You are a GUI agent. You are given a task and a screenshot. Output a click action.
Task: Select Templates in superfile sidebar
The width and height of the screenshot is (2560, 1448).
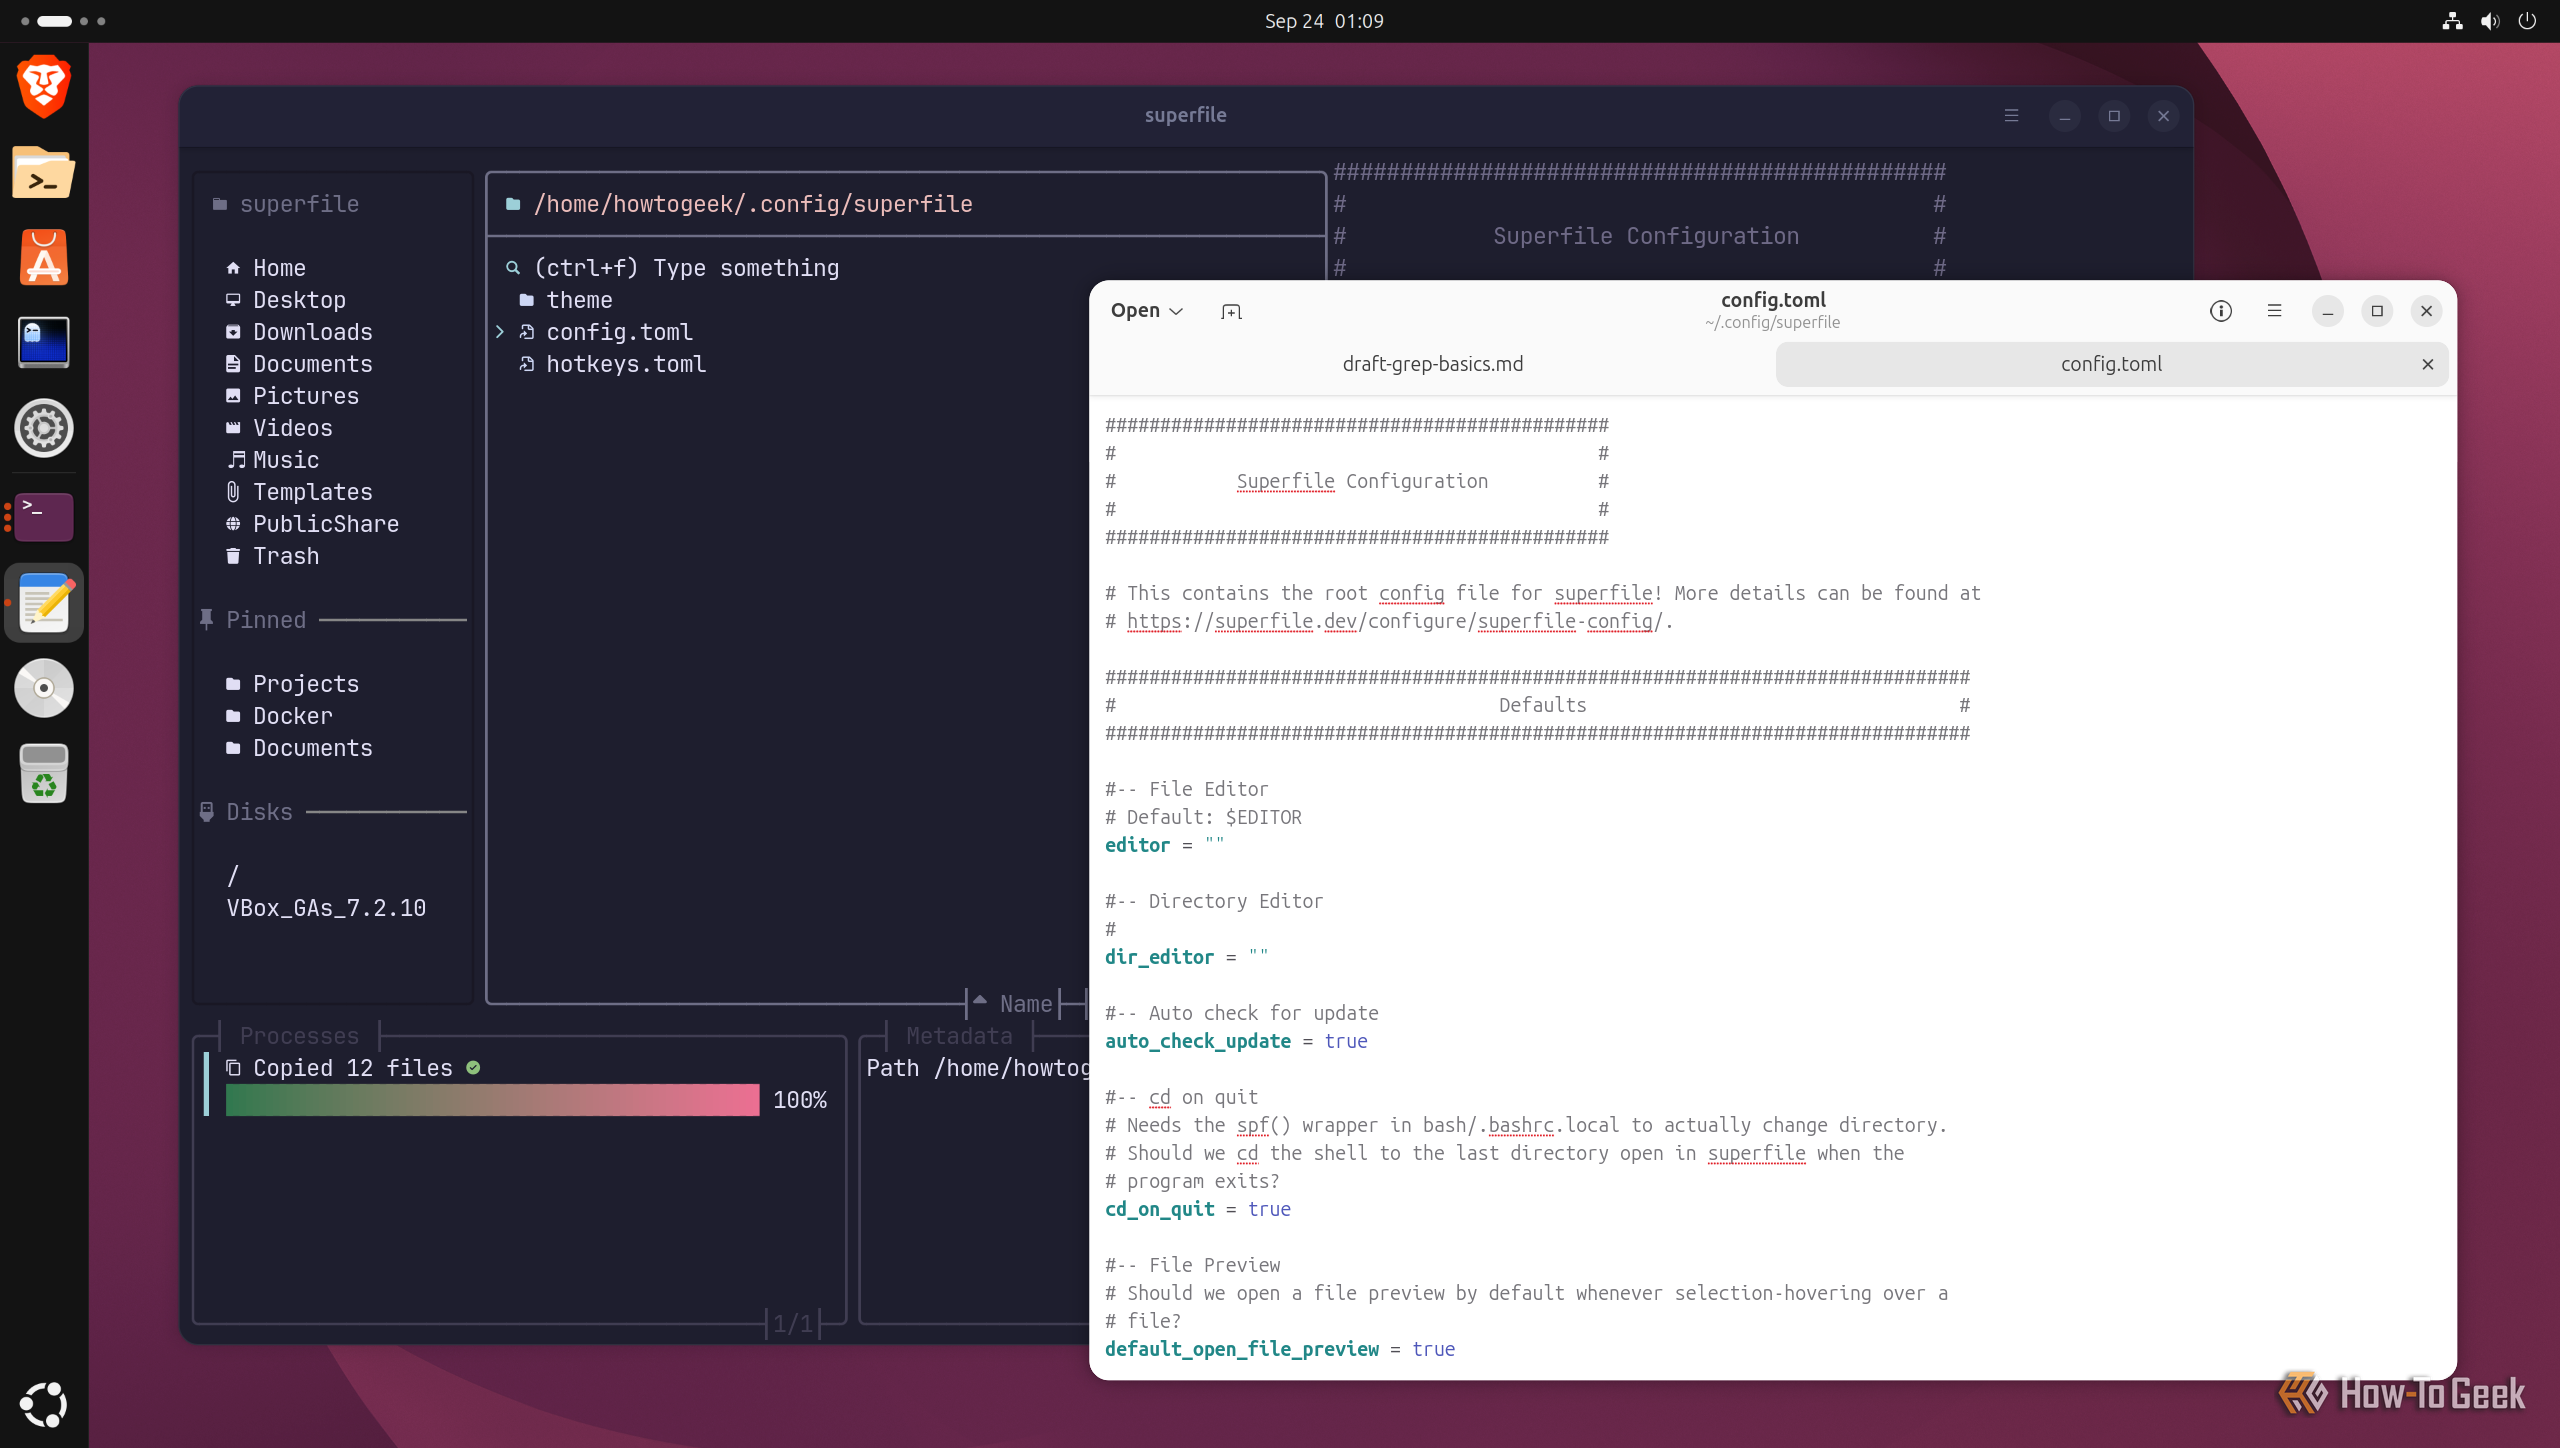pos(299,492)
